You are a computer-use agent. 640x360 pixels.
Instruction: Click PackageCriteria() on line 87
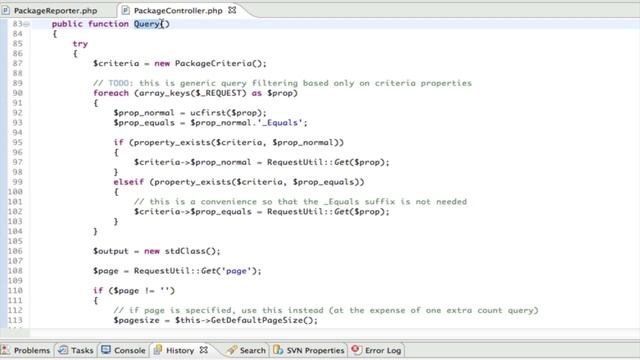[220, 63]
